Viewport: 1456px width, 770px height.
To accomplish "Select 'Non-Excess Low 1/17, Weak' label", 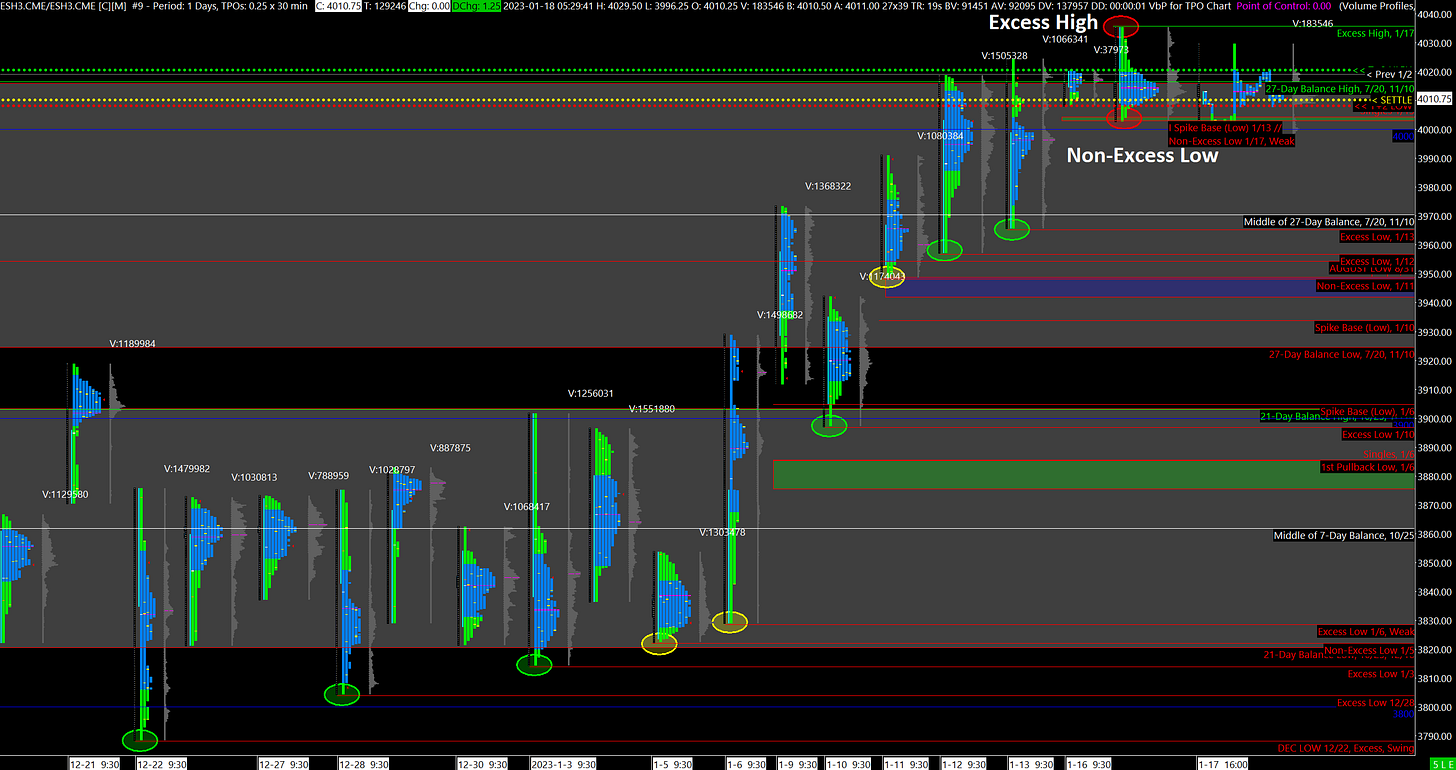I will click(x=1231, y=141).
